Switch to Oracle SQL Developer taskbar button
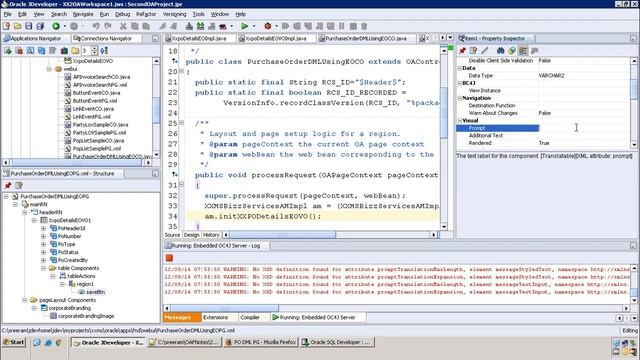Image resolution: width=640 pixels, height=360 pixels. click(x=336, y=342)
